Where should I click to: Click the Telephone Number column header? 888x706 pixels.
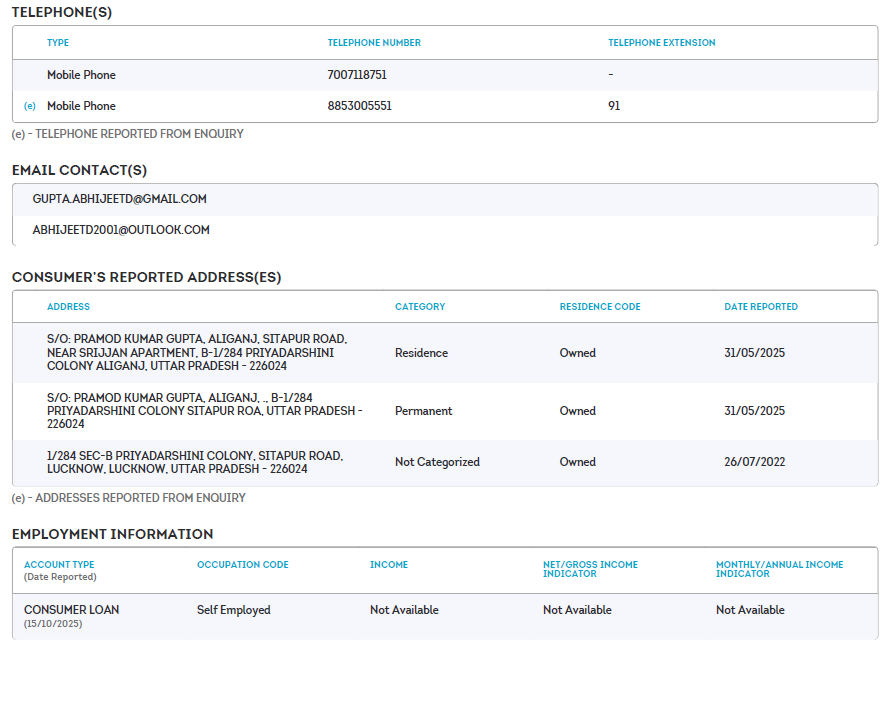(374, 43)
